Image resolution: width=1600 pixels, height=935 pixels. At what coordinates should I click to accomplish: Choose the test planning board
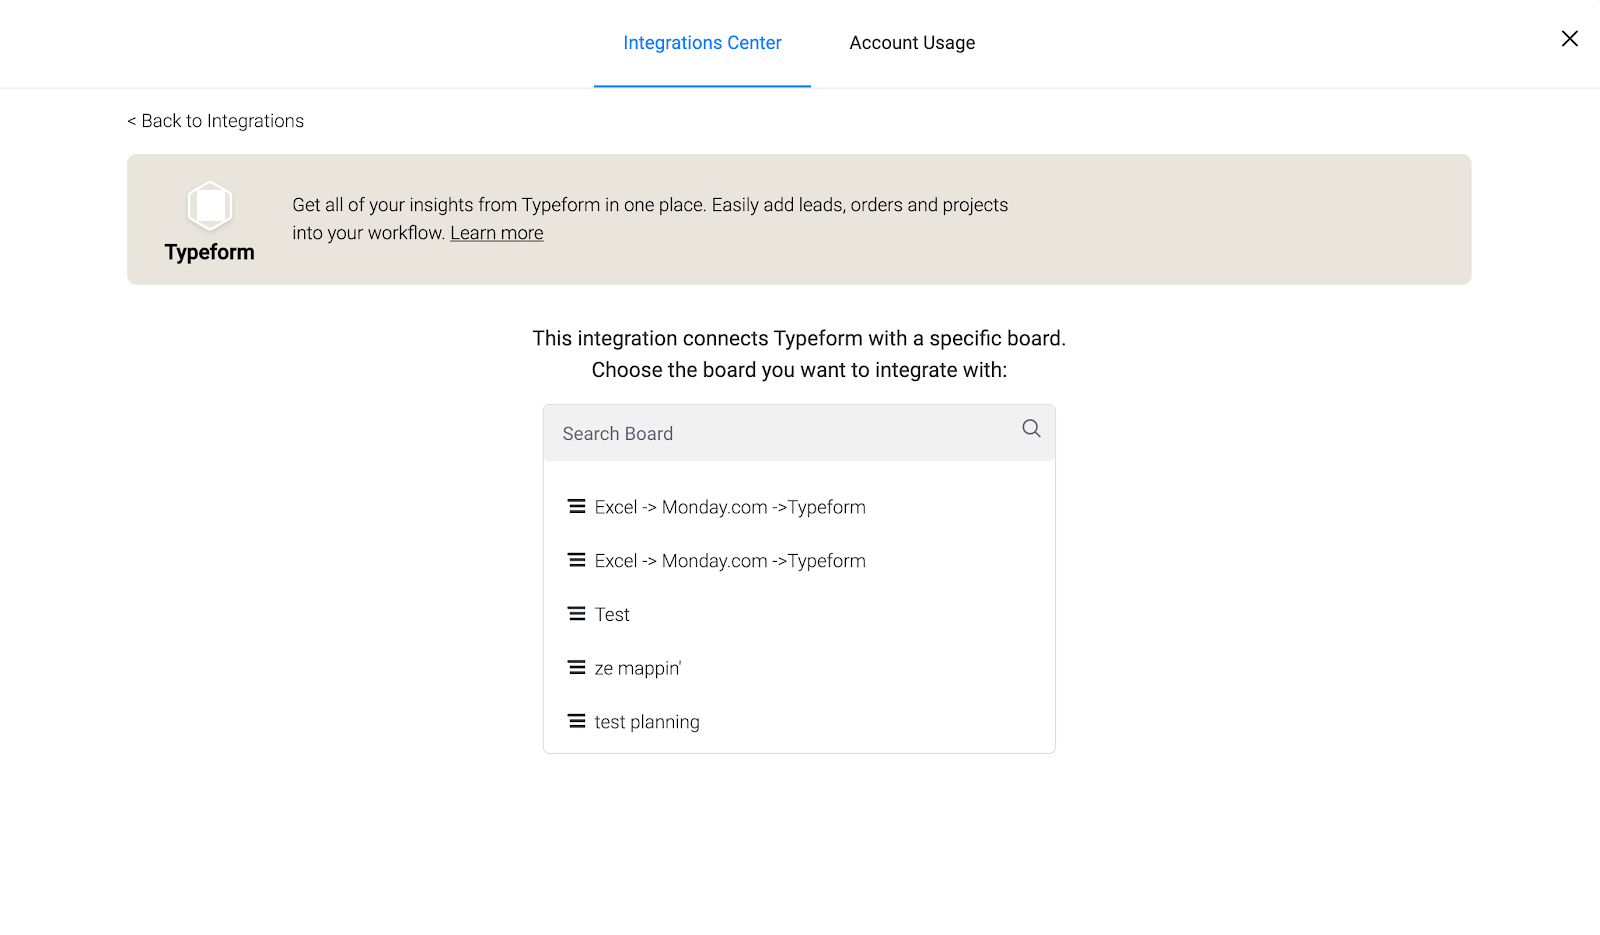tap(799, 722)
